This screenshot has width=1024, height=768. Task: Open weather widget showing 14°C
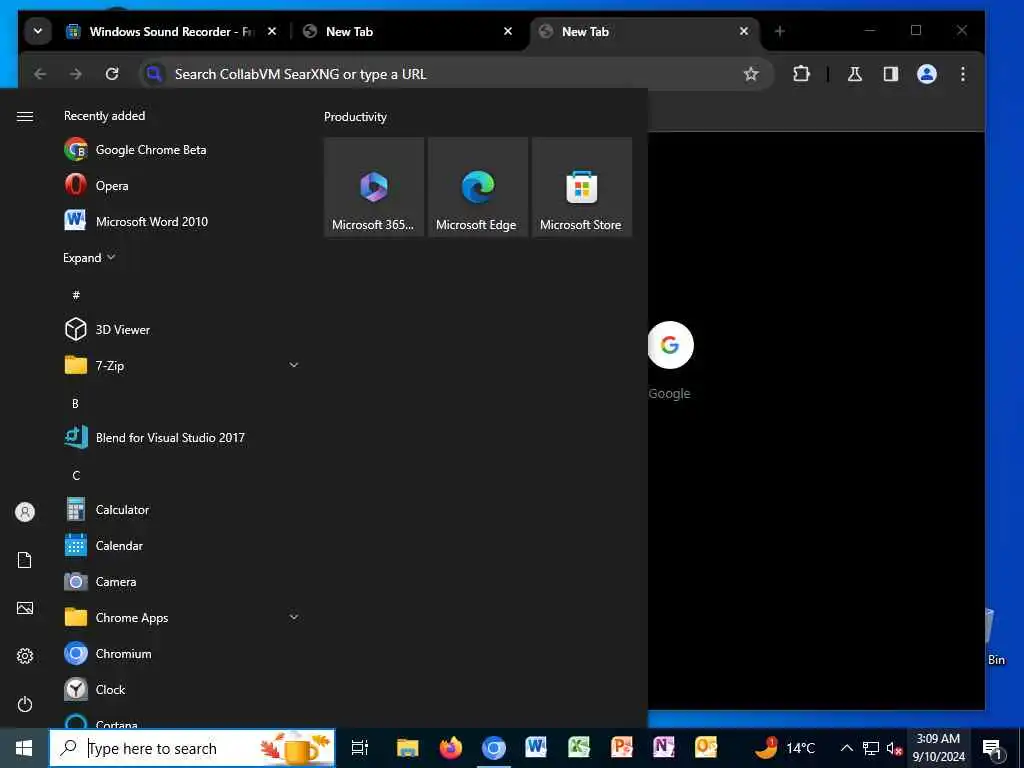(785, 748)
